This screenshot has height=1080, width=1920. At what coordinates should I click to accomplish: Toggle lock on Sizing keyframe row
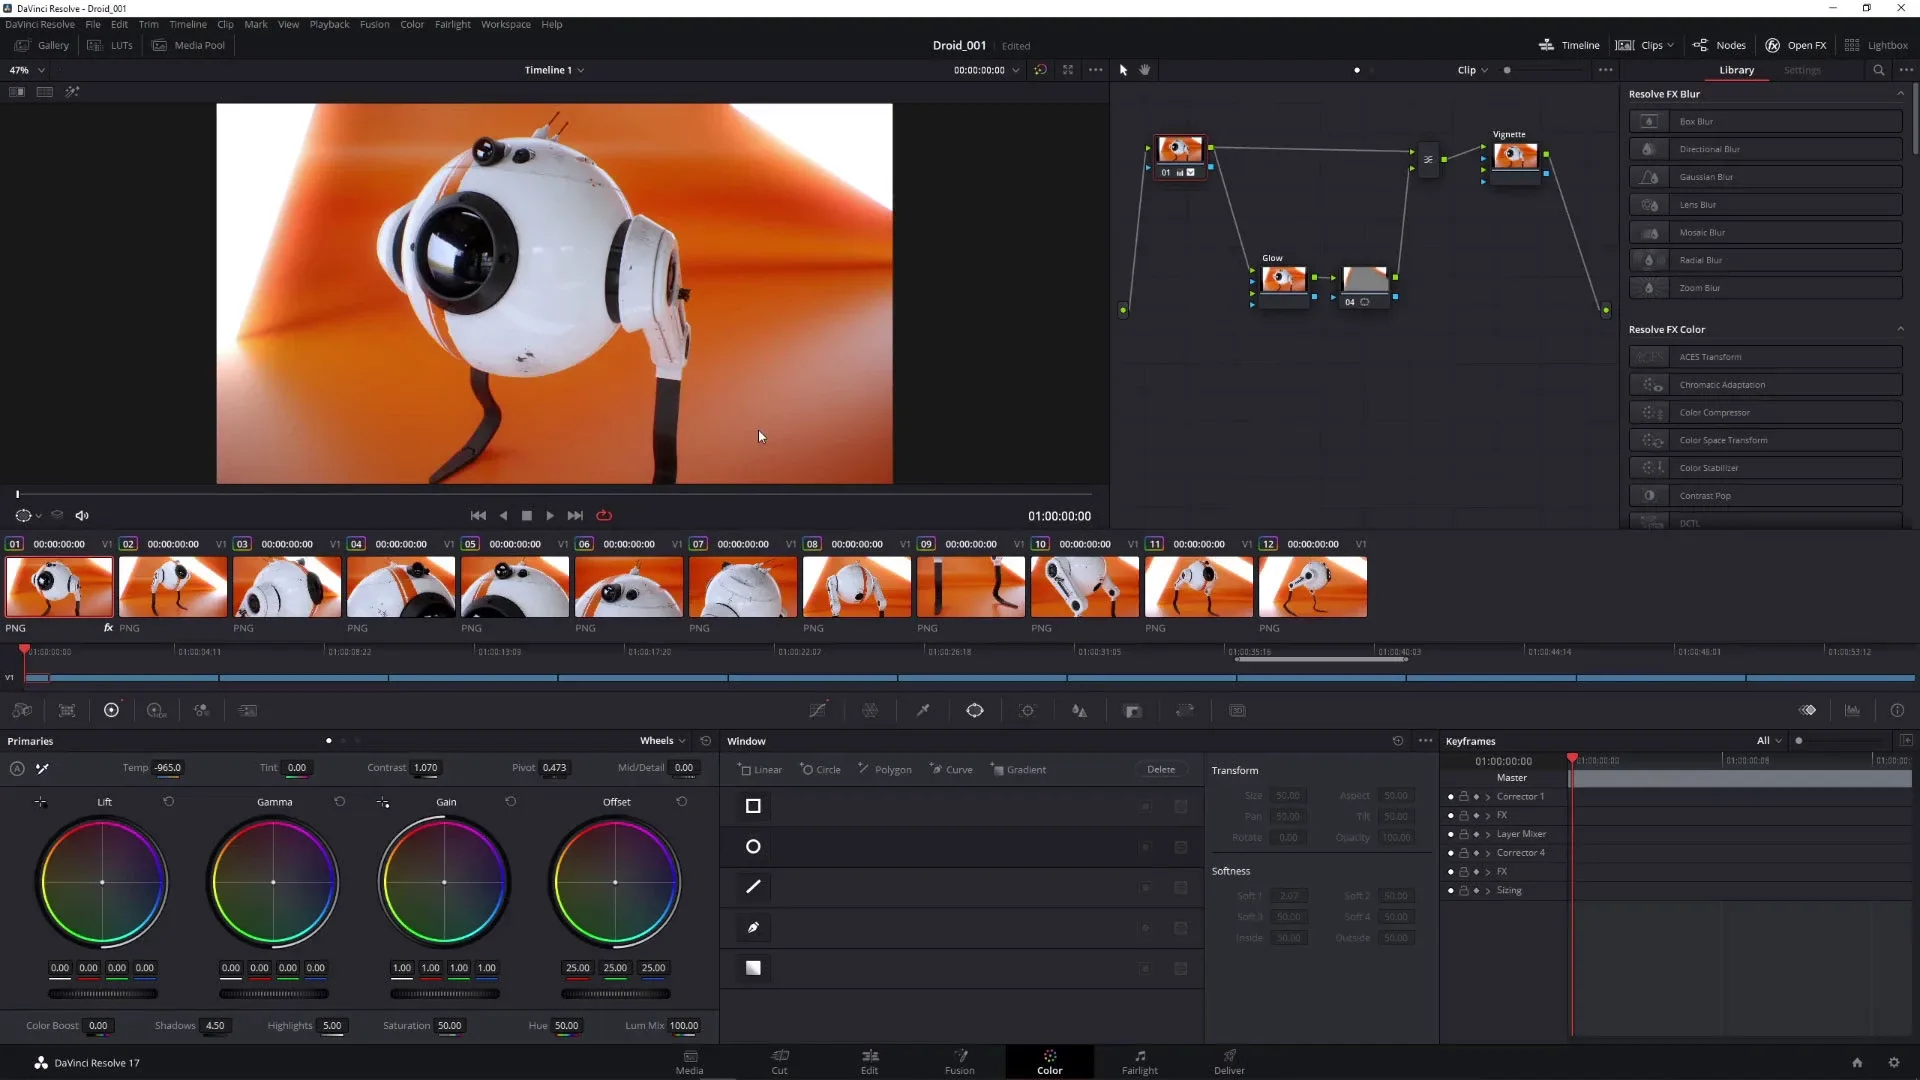click(1463, 890)
